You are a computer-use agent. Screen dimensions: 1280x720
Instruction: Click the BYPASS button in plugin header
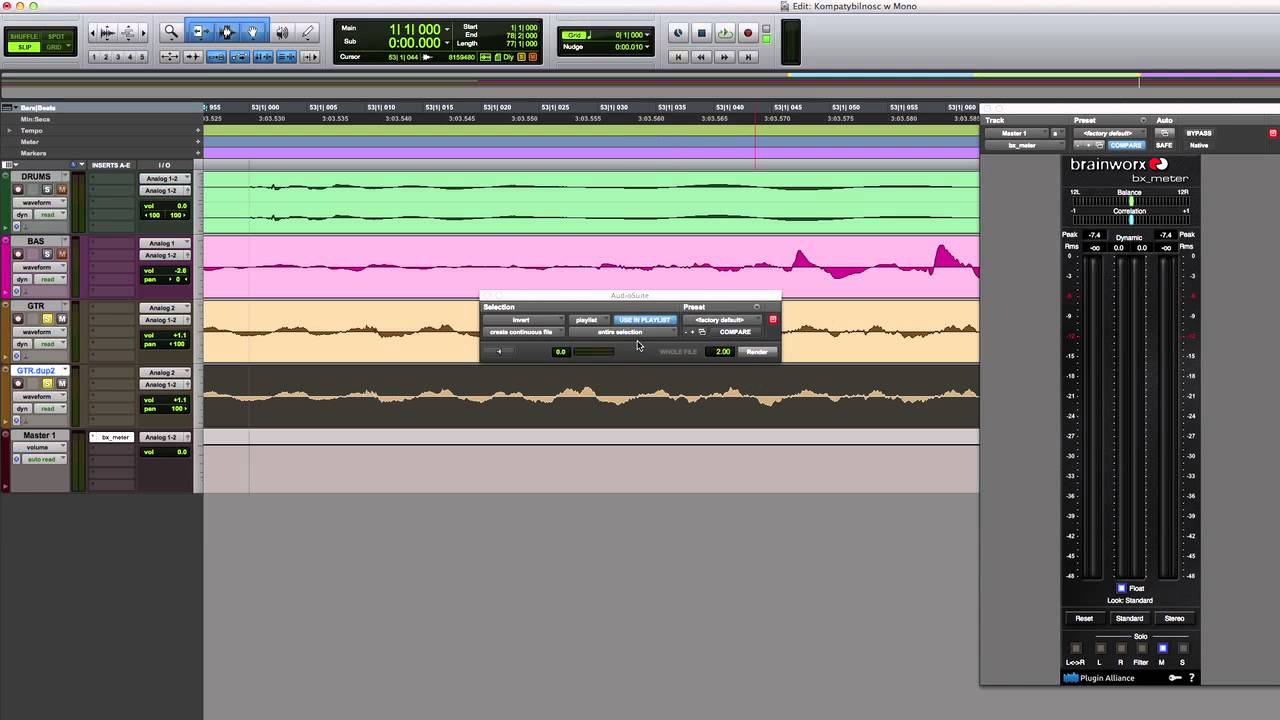point(1199,133)
